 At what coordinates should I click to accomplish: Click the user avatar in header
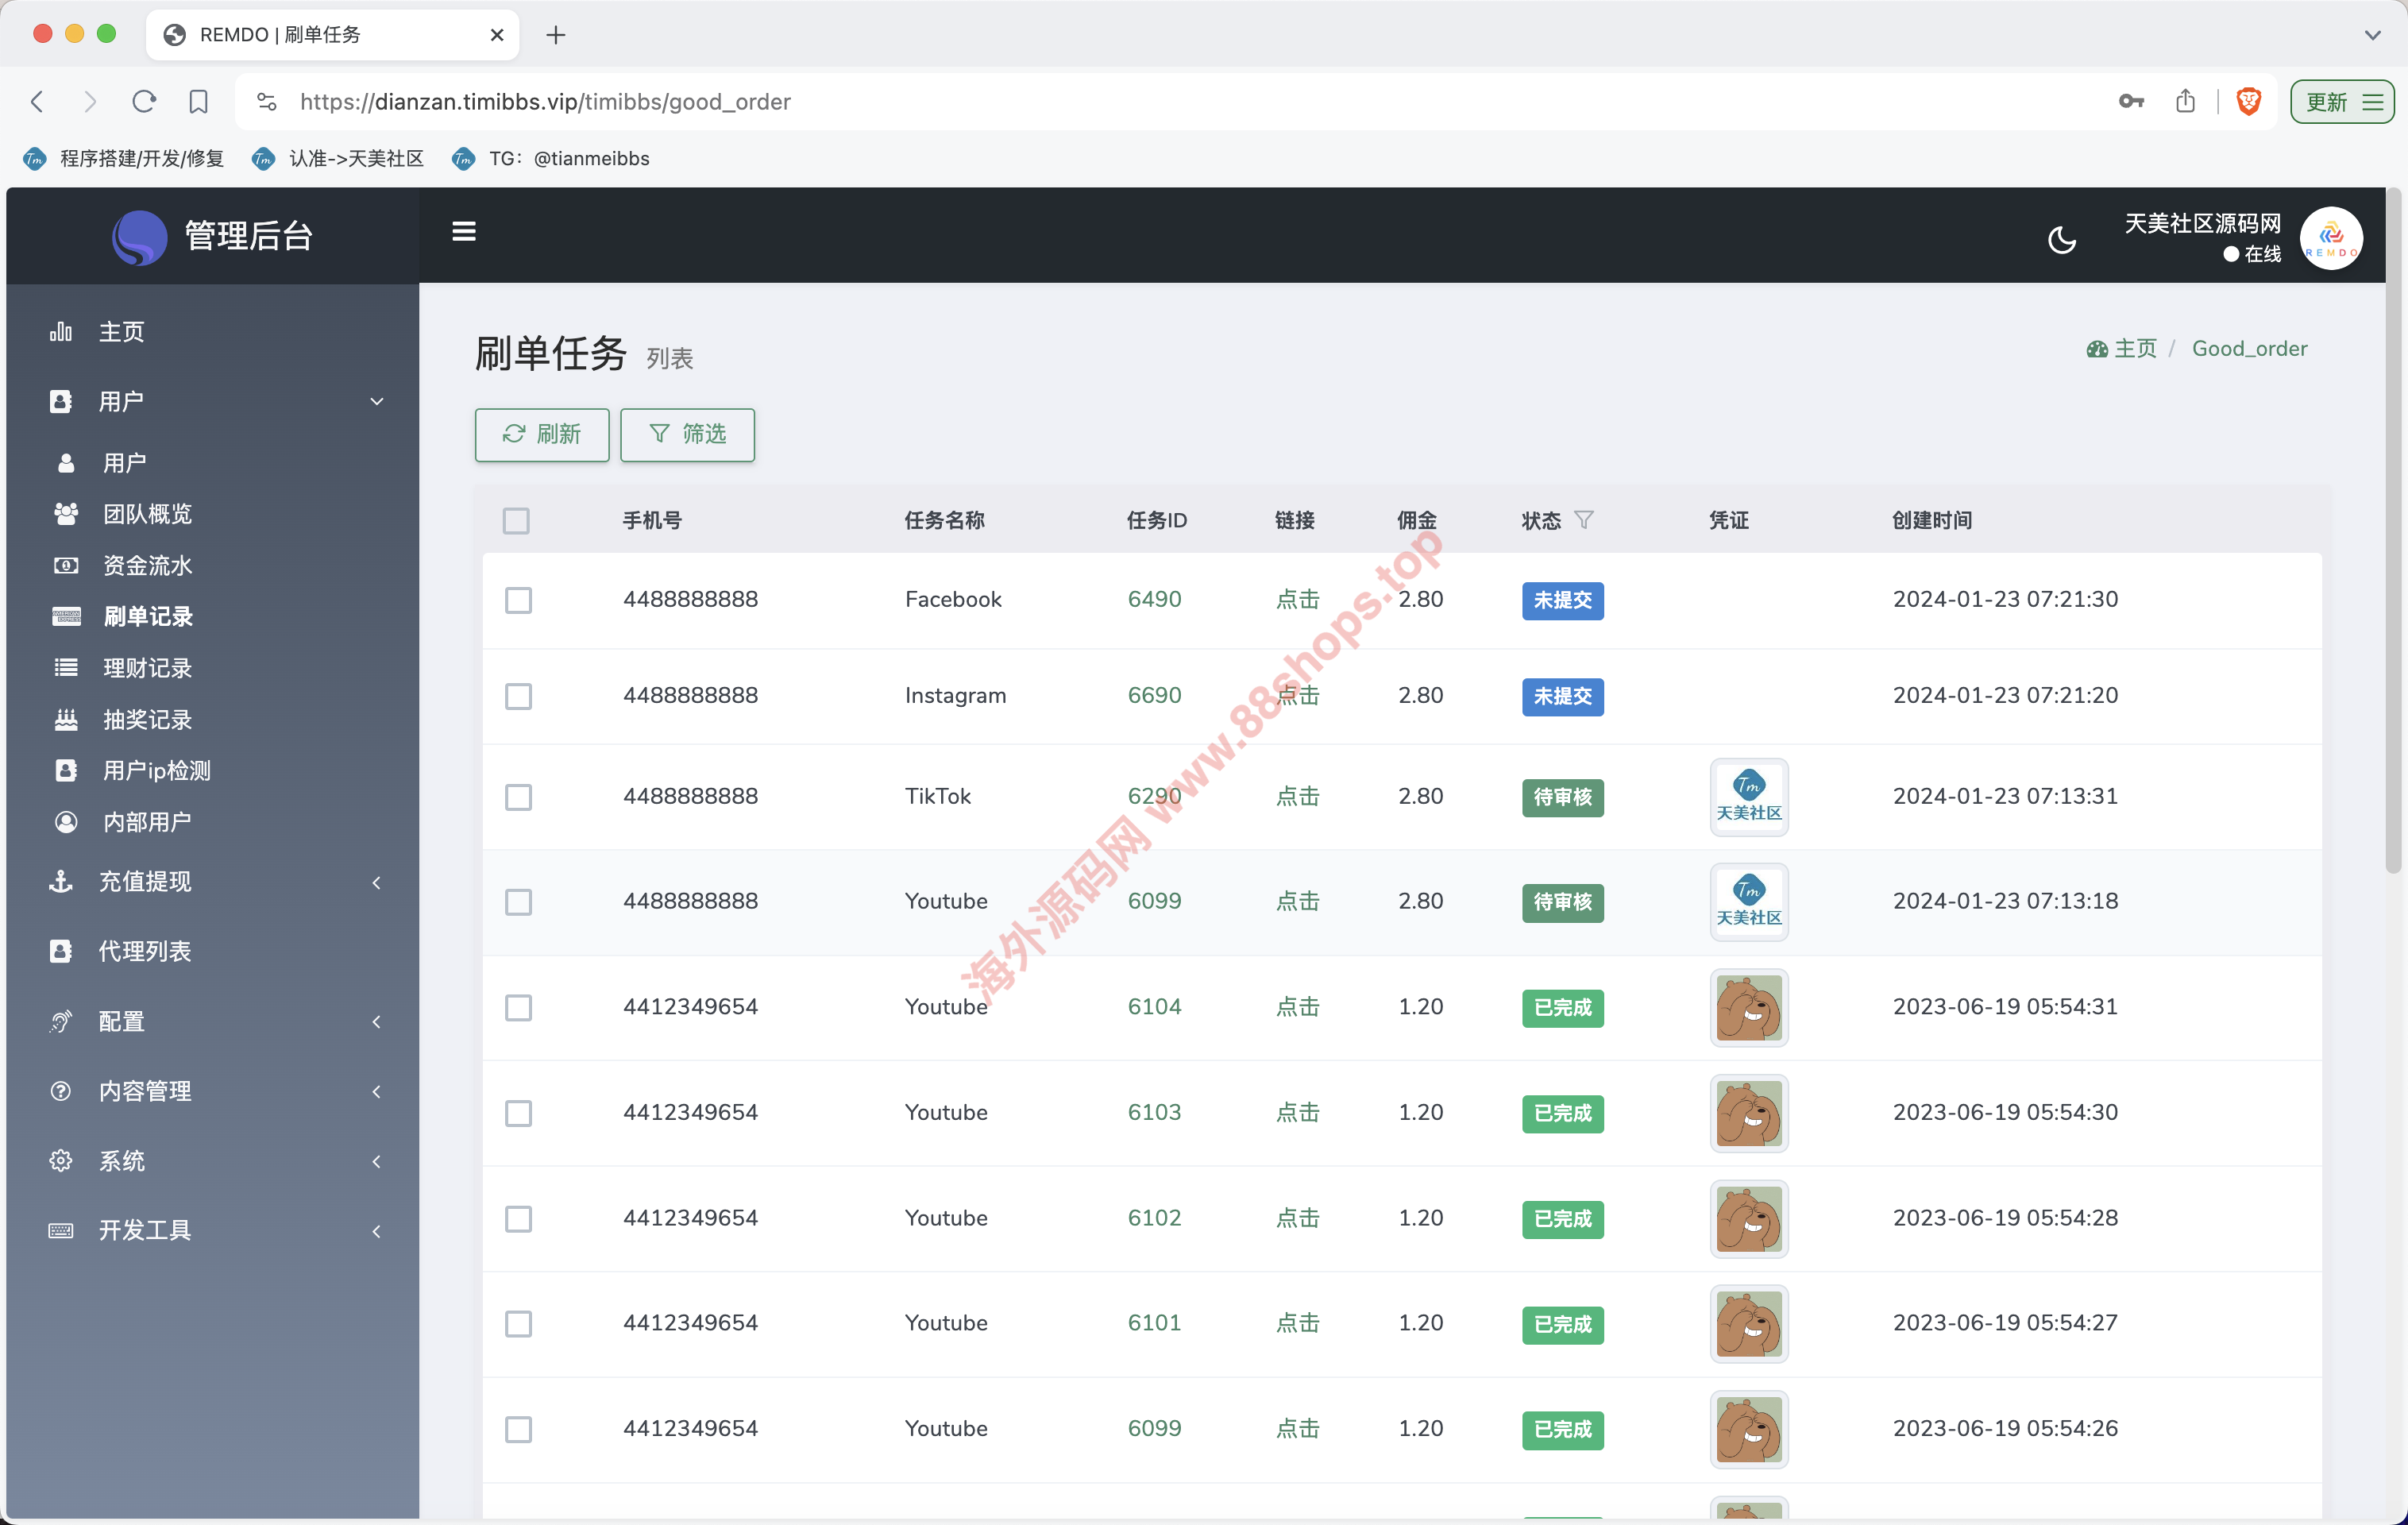(2330, 239)
